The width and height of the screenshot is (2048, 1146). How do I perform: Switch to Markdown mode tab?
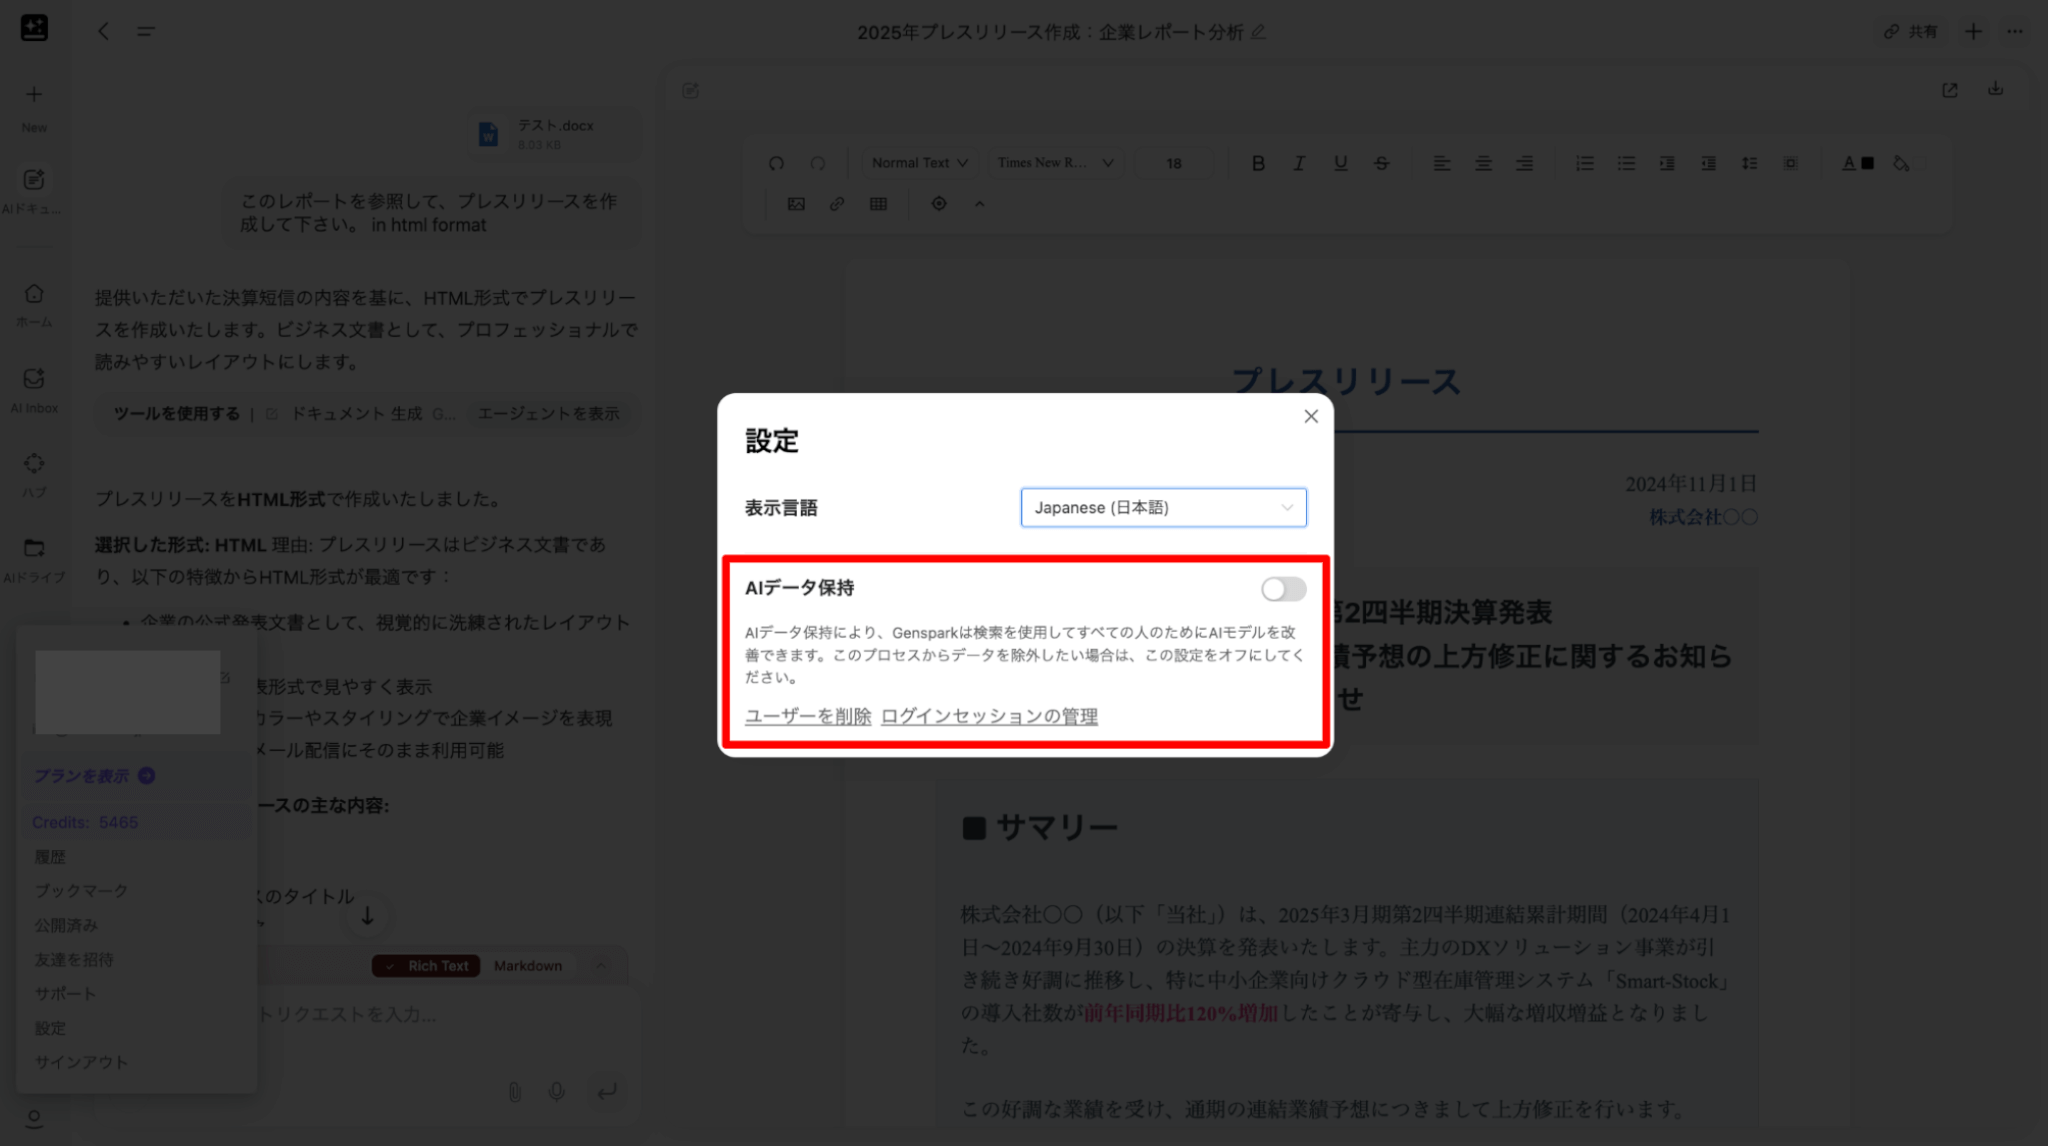point(527,966)
